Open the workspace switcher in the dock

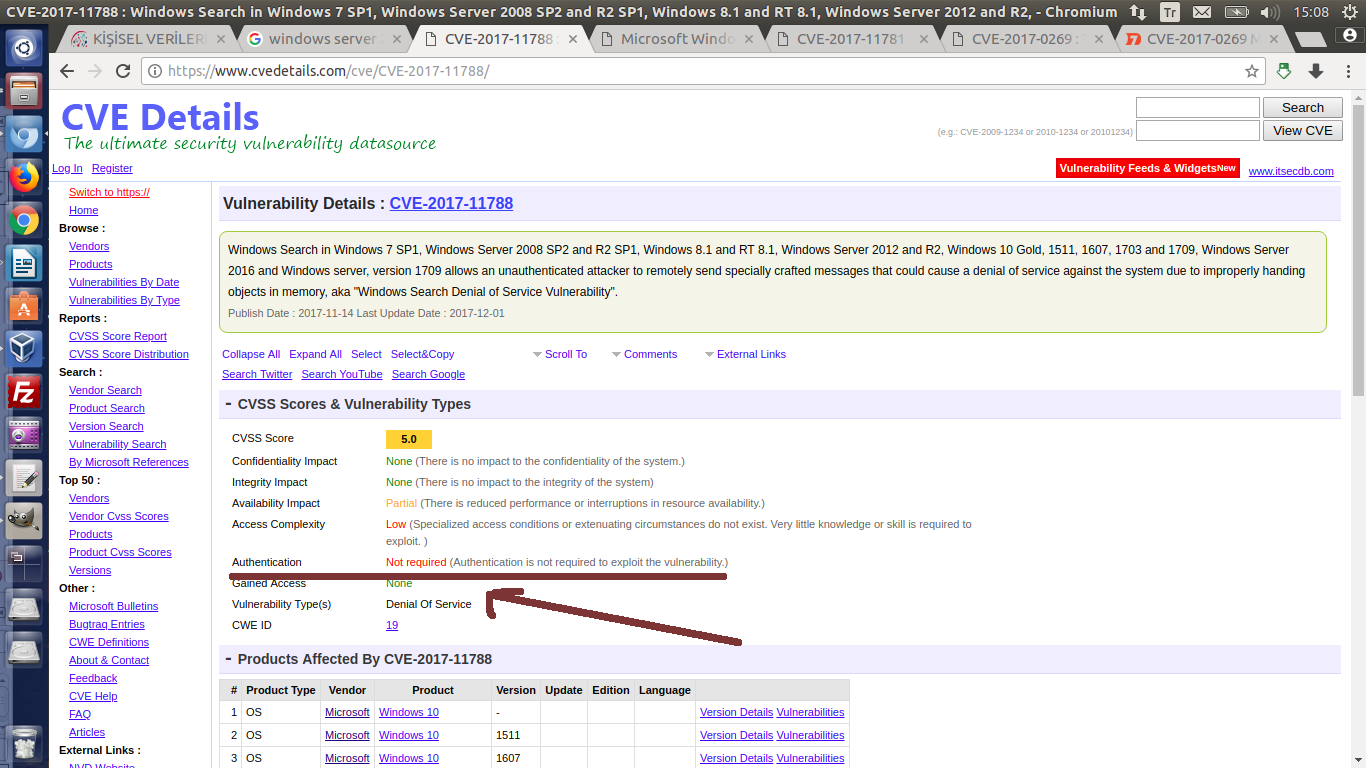(x=24, y=563)
